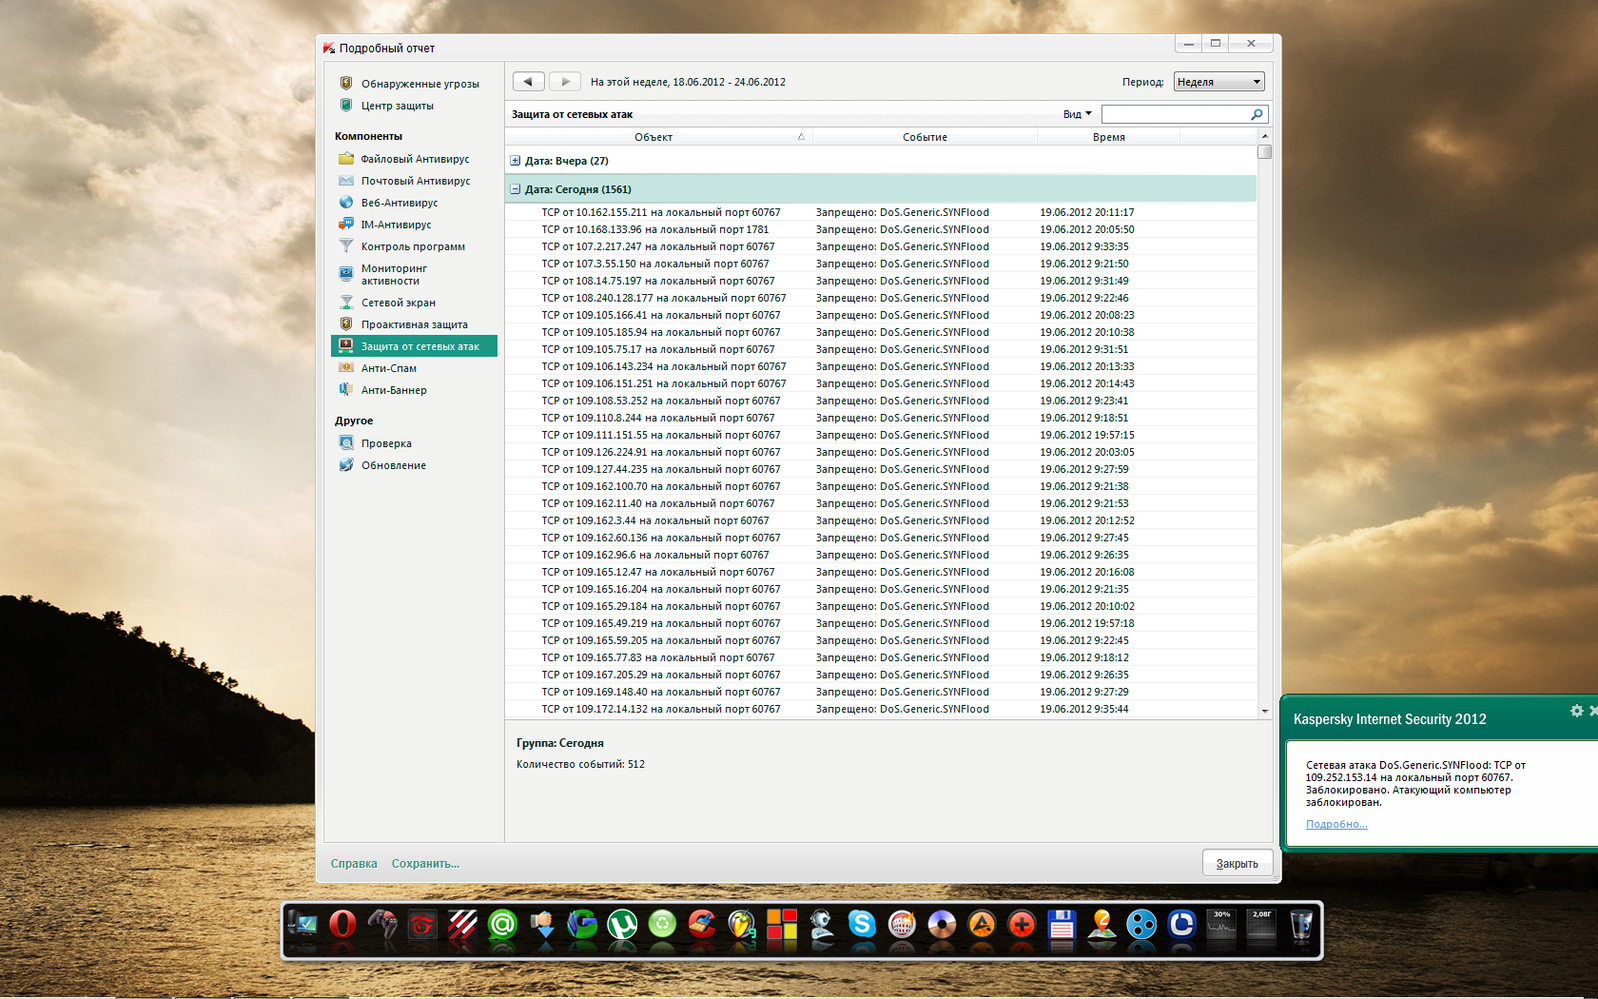Select row TCP от 109.111.151.55
Viewport: 1598px width, 999px height.
tap(881, 435)
